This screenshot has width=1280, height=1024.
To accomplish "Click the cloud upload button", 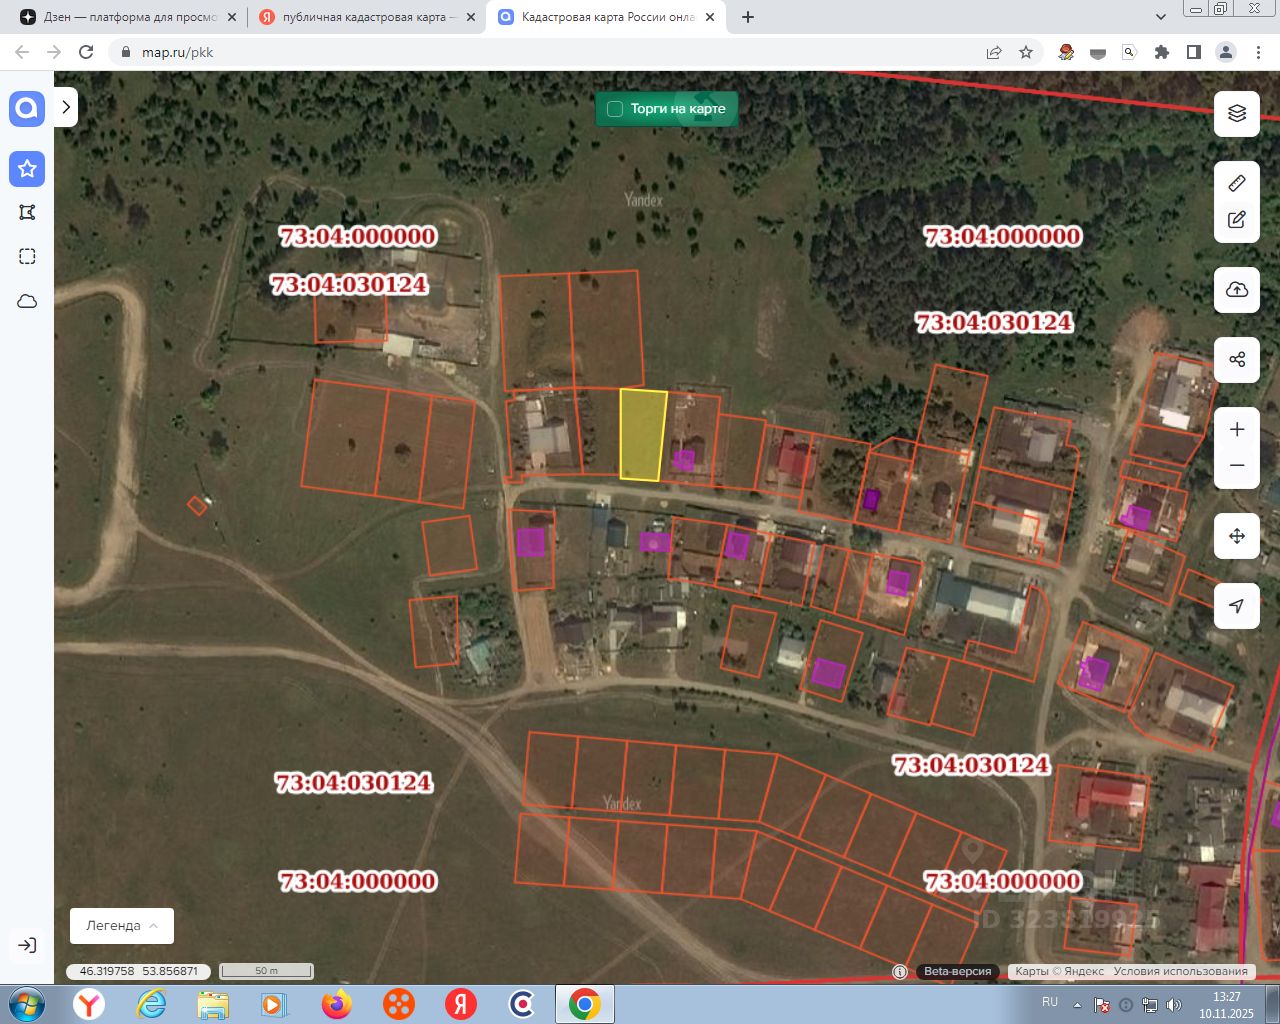I will (x=1237, y=290).
